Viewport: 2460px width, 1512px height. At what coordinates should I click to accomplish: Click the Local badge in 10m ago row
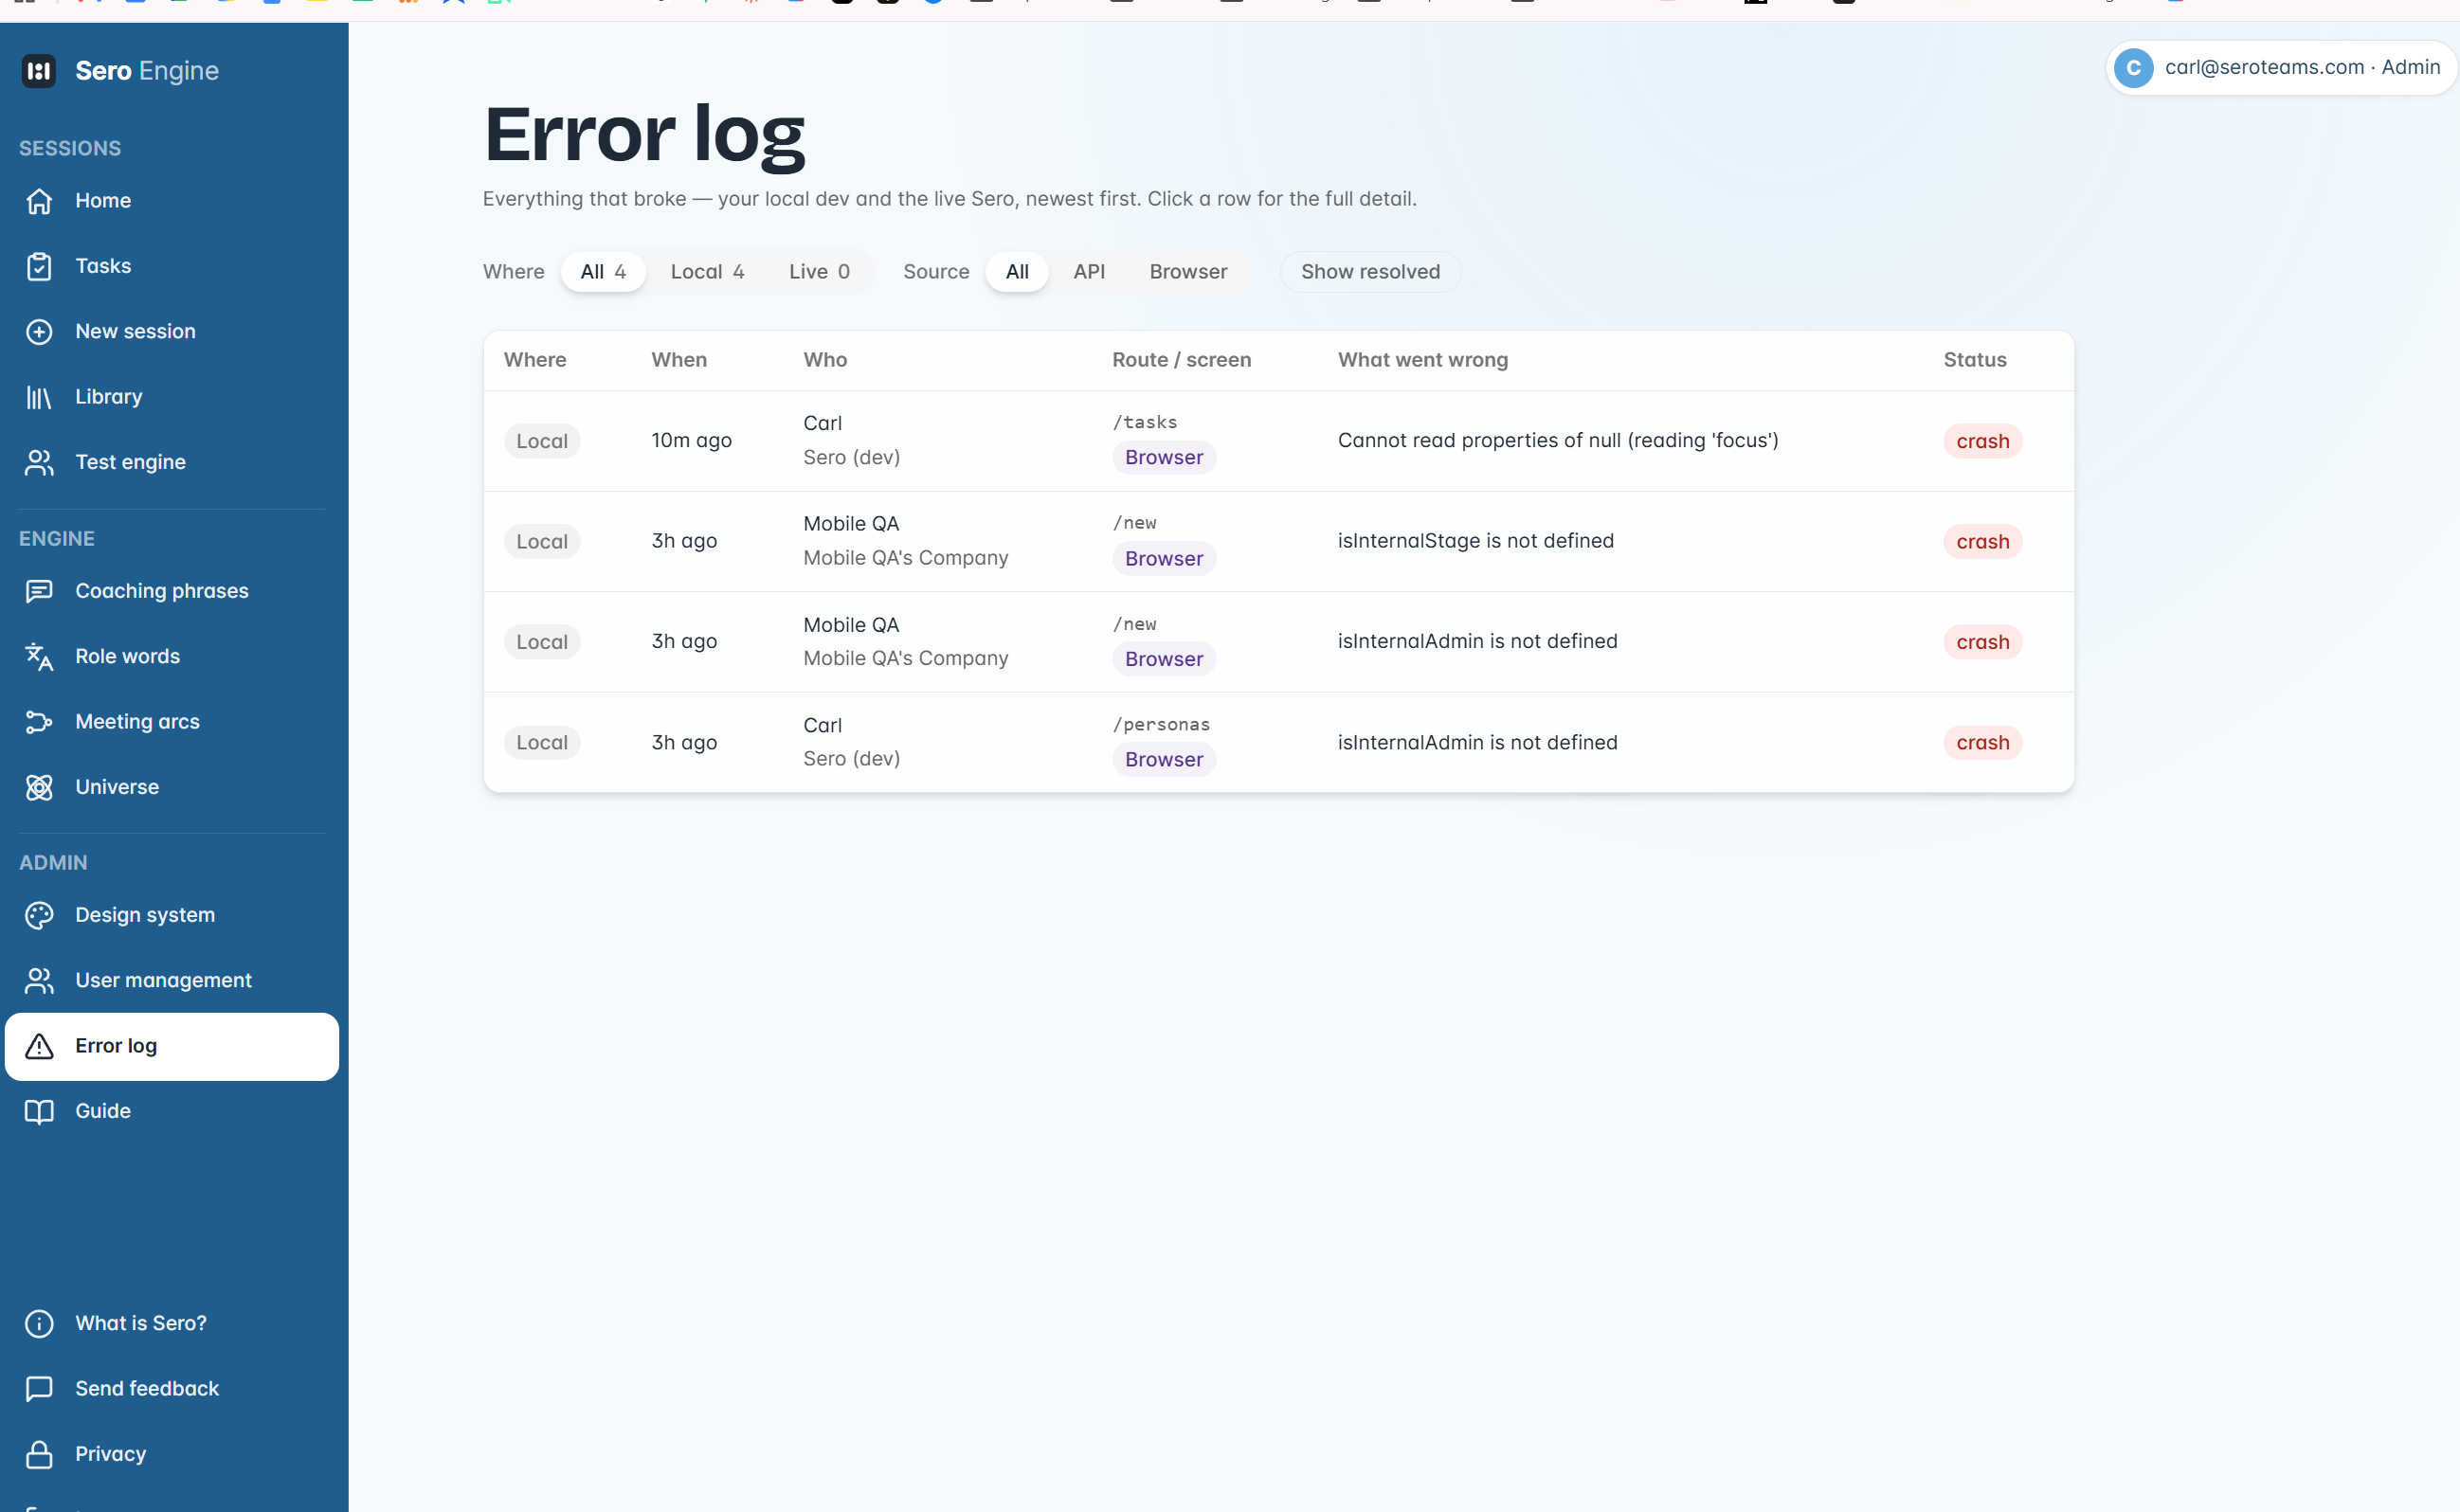click(542, 441)
